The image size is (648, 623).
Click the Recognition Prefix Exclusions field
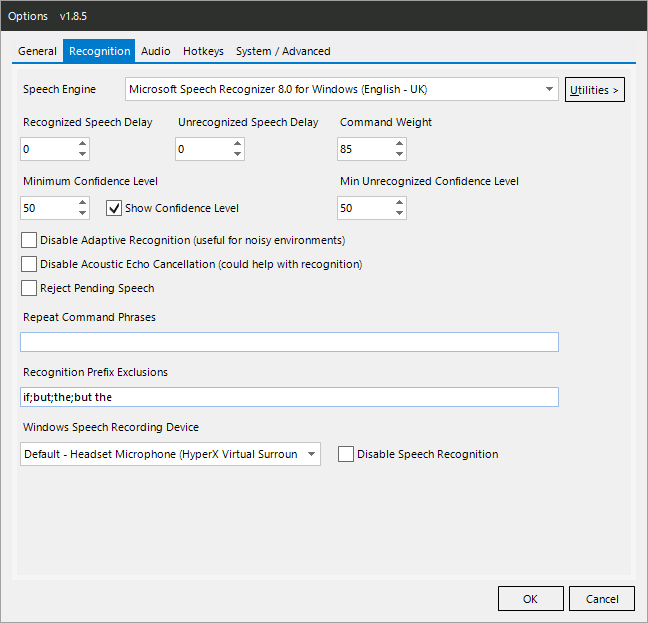[x=289, y=397]
